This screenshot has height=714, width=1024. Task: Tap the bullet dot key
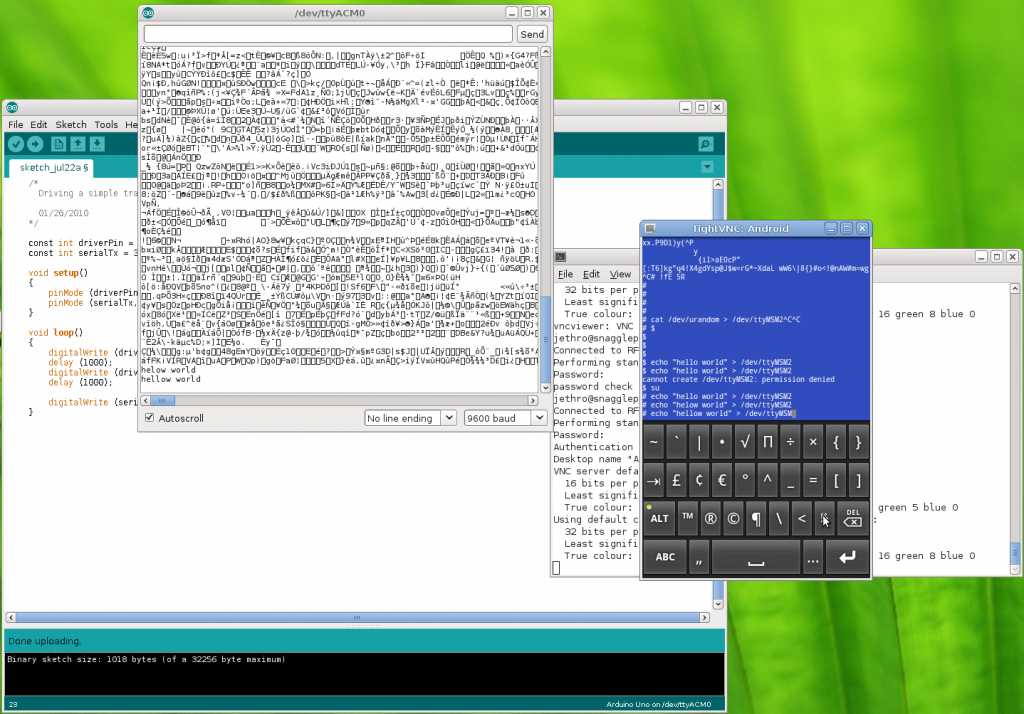722,442
